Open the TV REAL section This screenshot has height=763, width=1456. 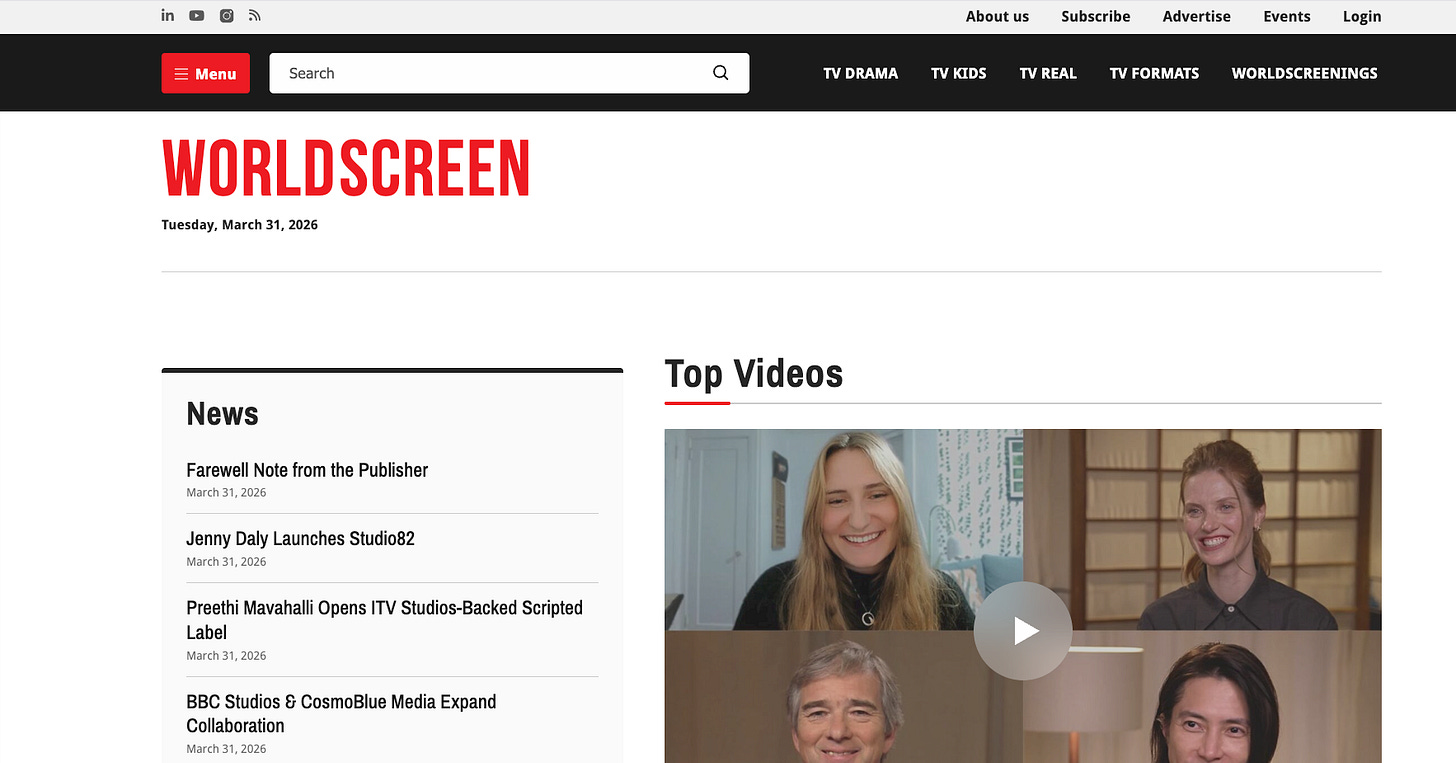click(x=1048, y=73)
